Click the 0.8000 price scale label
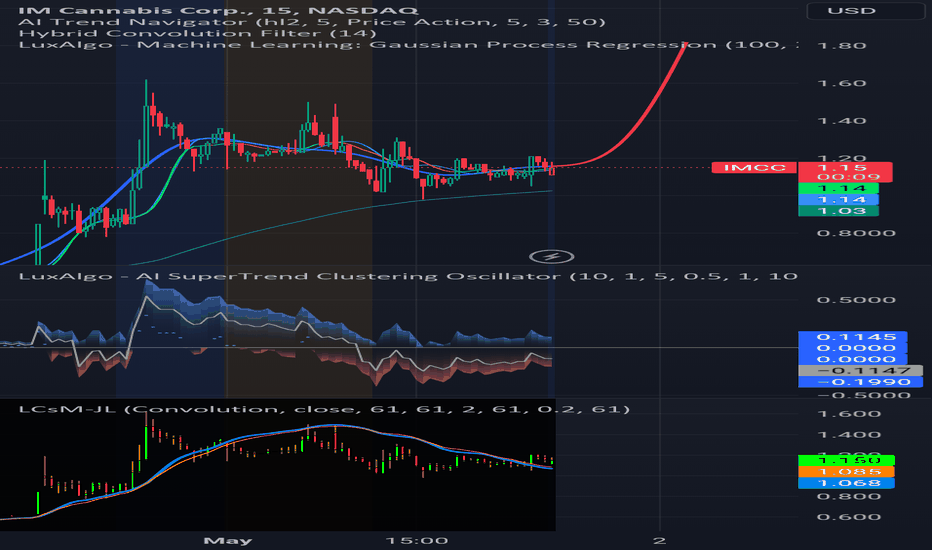The width and height of the screenshot is (932, 550). (x=856, y=233)
